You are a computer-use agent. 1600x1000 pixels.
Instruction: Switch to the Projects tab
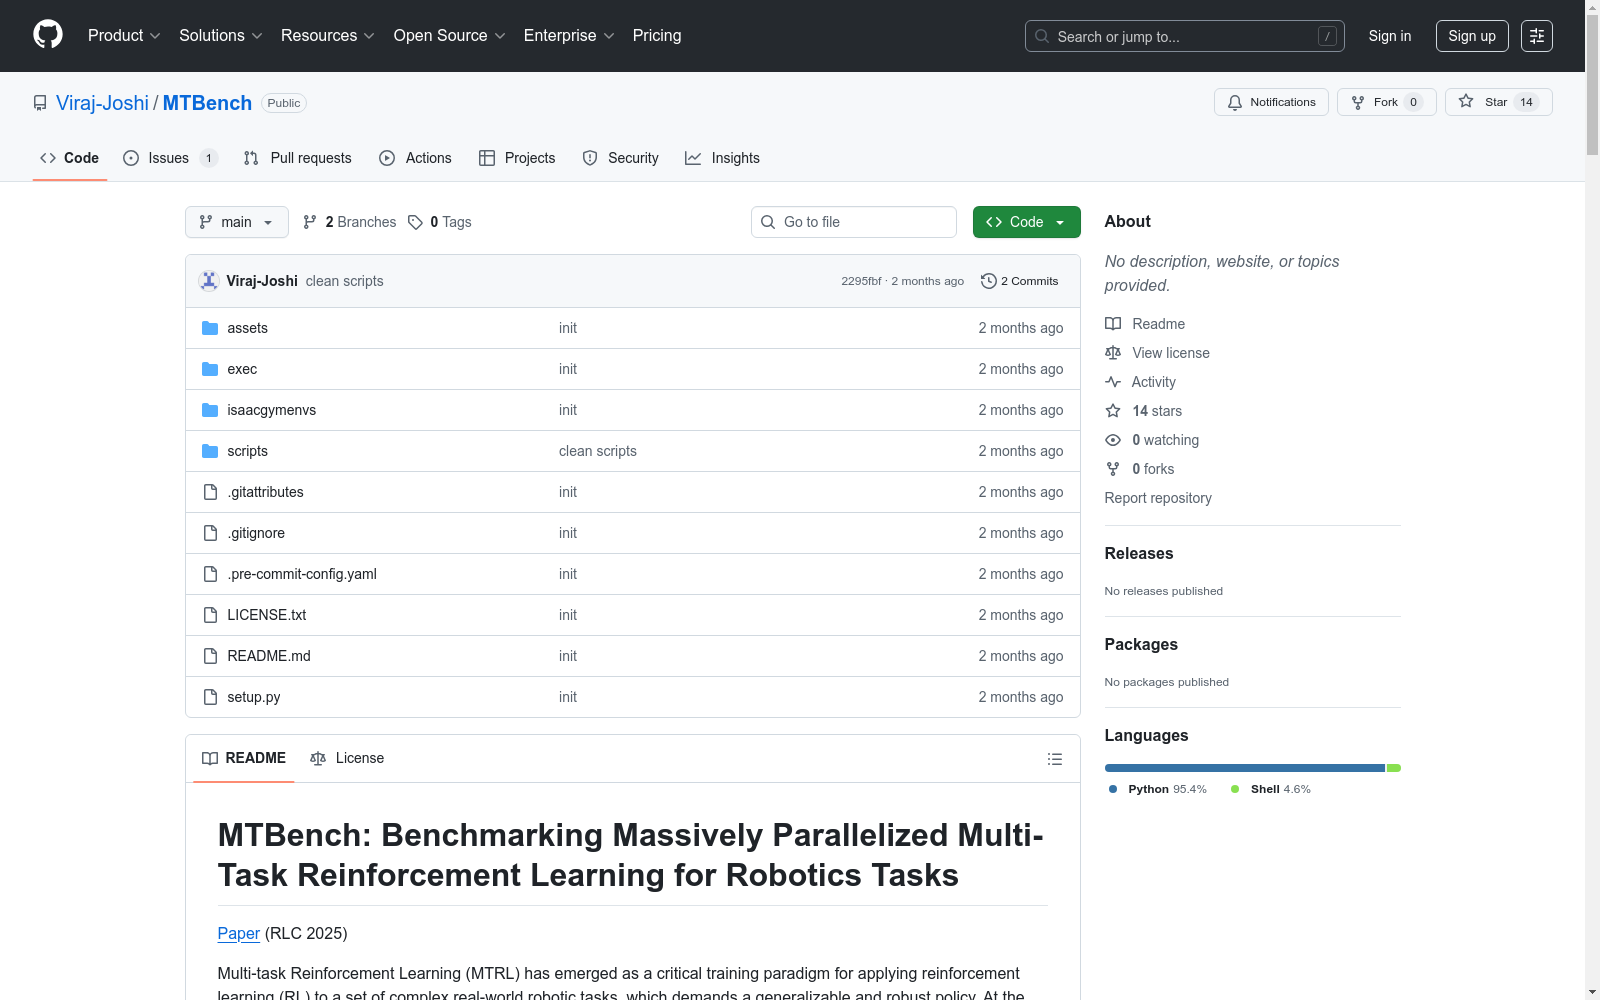[x=517, y=158]
